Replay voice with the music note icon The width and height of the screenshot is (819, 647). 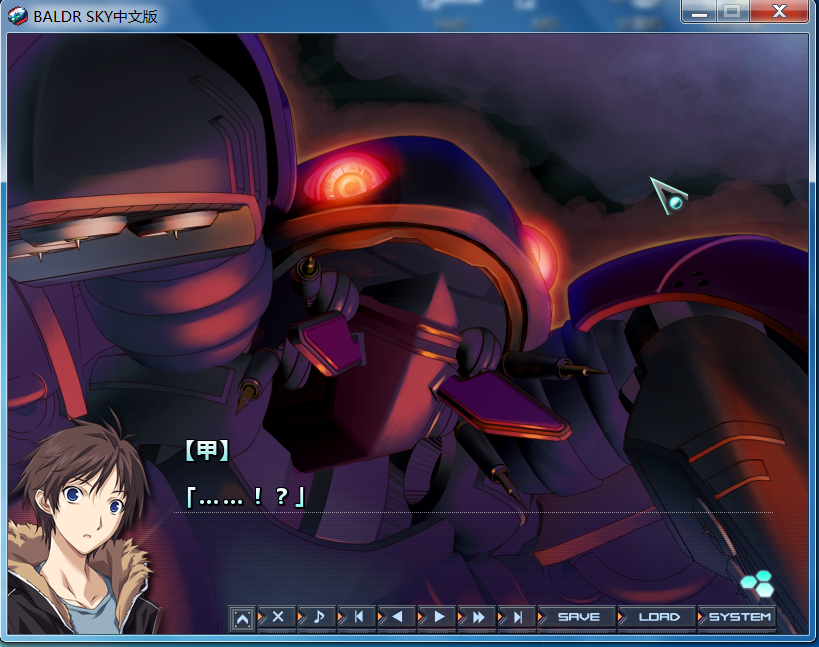click(x=318, y=617)
